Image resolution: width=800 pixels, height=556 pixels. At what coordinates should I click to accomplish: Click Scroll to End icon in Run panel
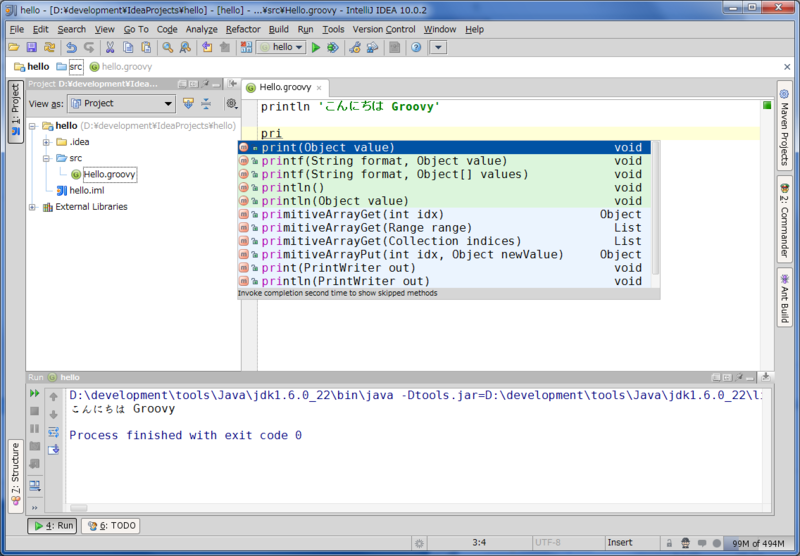coord(54,449)
